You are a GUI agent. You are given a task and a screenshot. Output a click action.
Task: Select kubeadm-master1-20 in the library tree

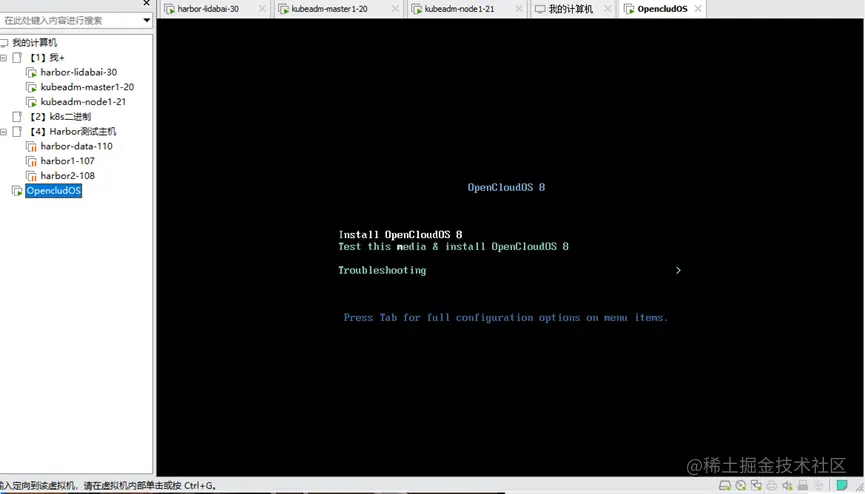tap(87, 87)
